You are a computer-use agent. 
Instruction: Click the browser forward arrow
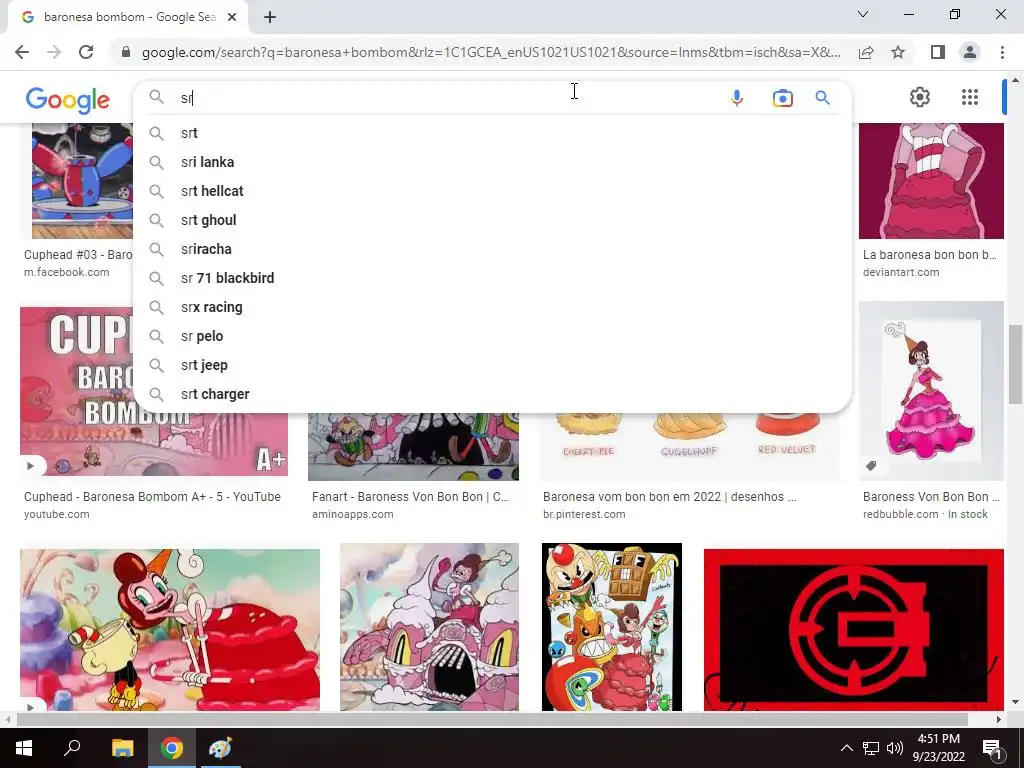(54, 52)
